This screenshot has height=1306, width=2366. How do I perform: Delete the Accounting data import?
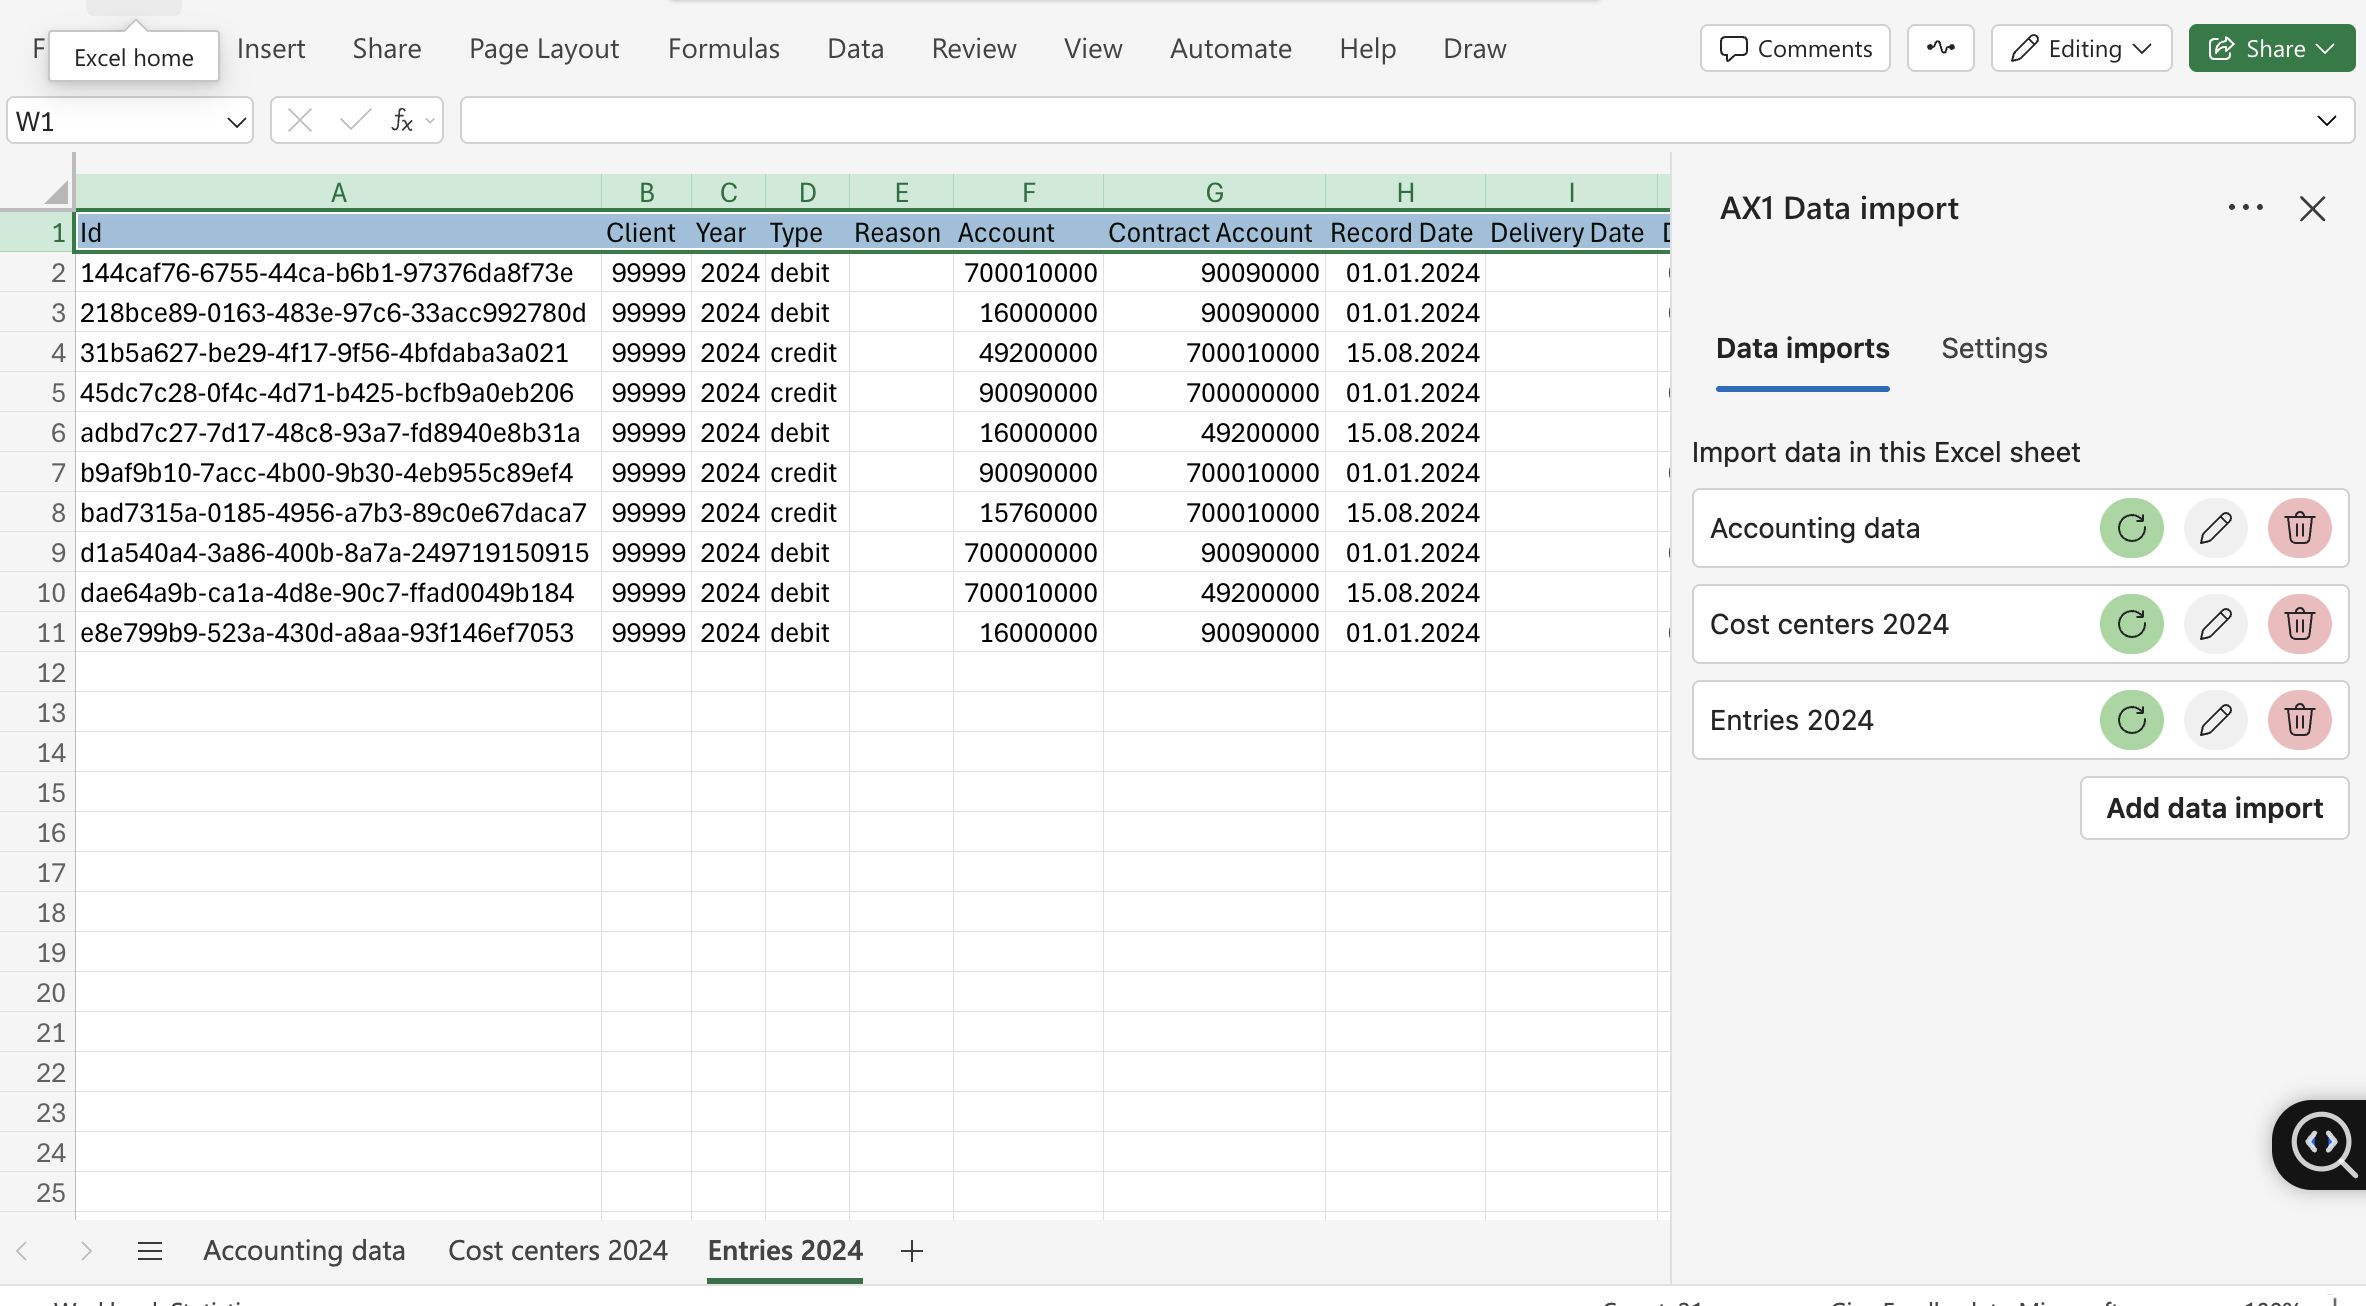(x=2299, y=528)
